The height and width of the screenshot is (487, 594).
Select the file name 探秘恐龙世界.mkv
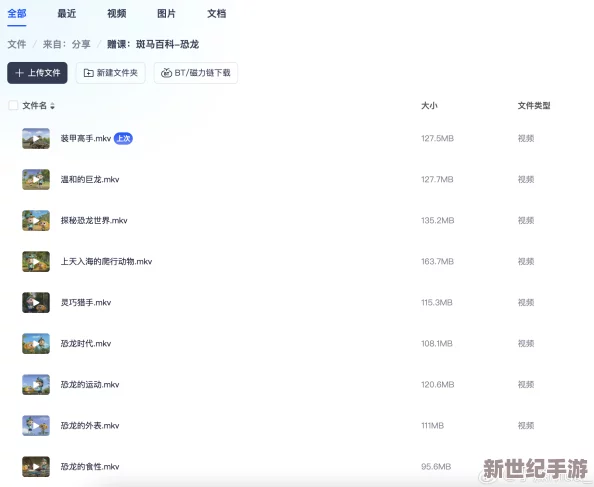94,220
